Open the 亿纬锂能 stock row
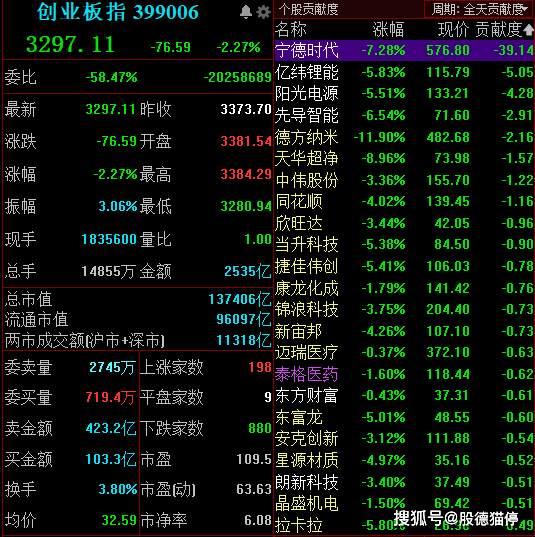Image resolution: width=535 pixels, height=537 pixels. [x=404, y=72]
